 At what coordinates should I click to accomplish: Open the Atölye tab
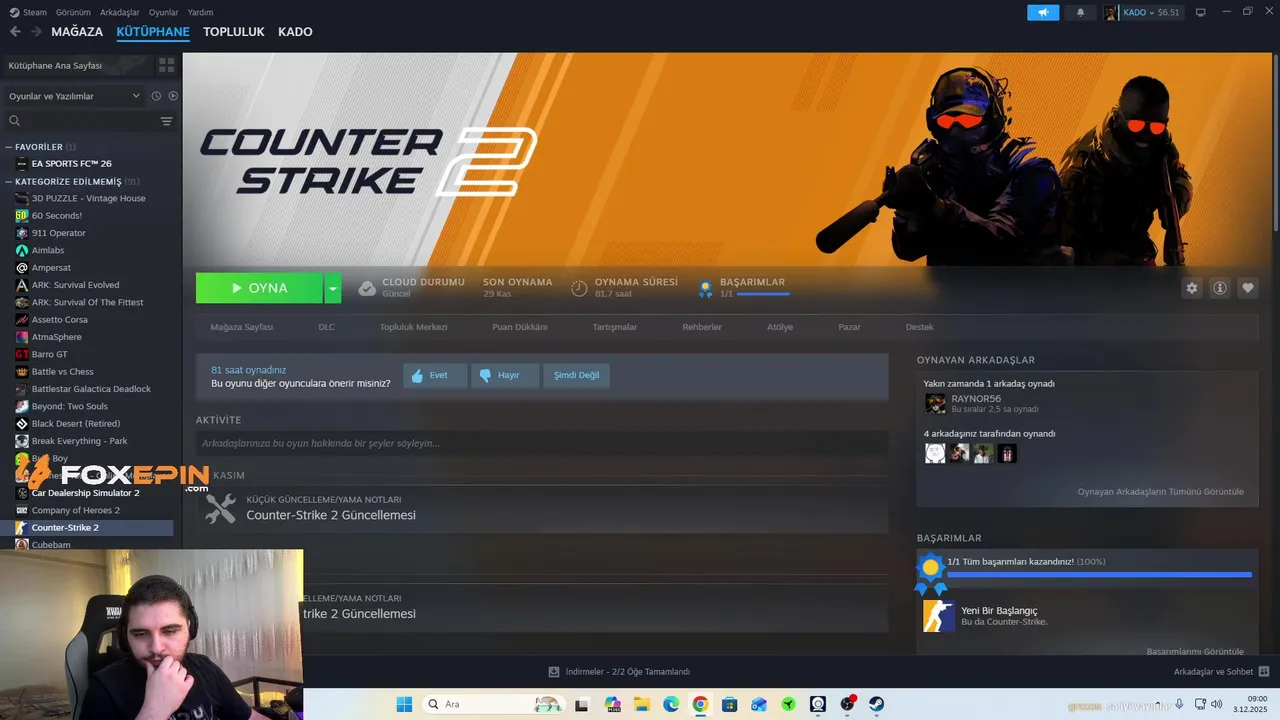pos(780,327)
